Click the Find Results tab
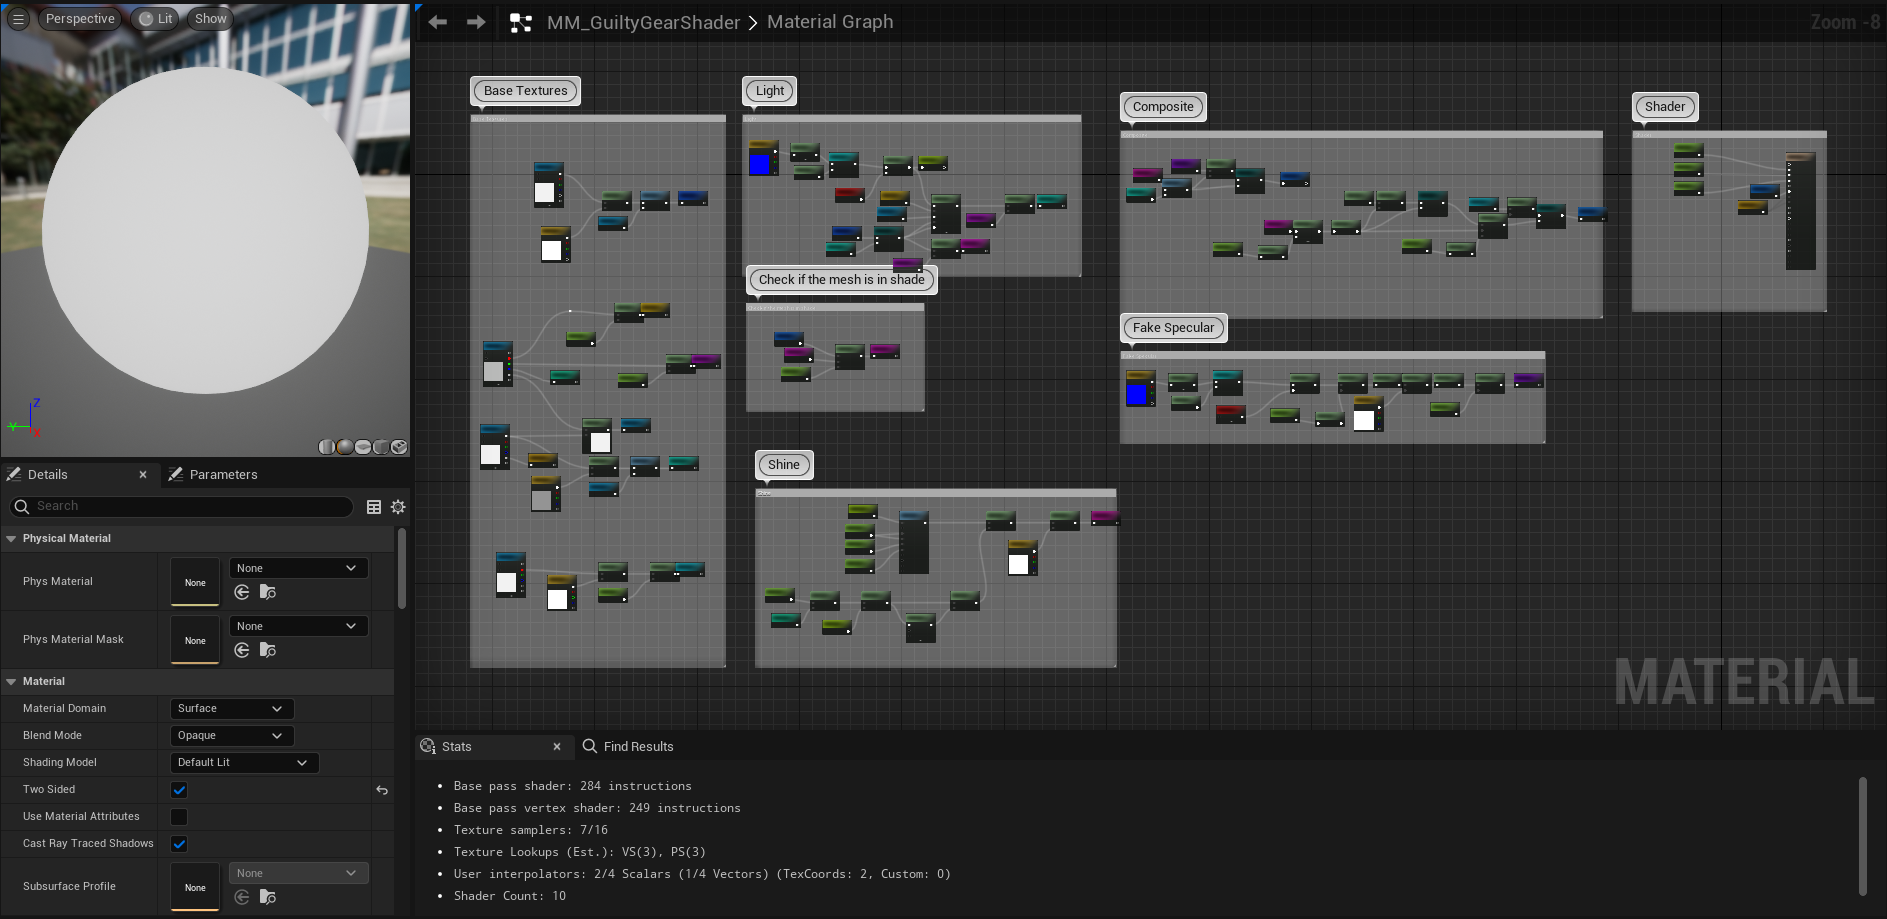This screenshot has height=919, width=1887. 638,746
